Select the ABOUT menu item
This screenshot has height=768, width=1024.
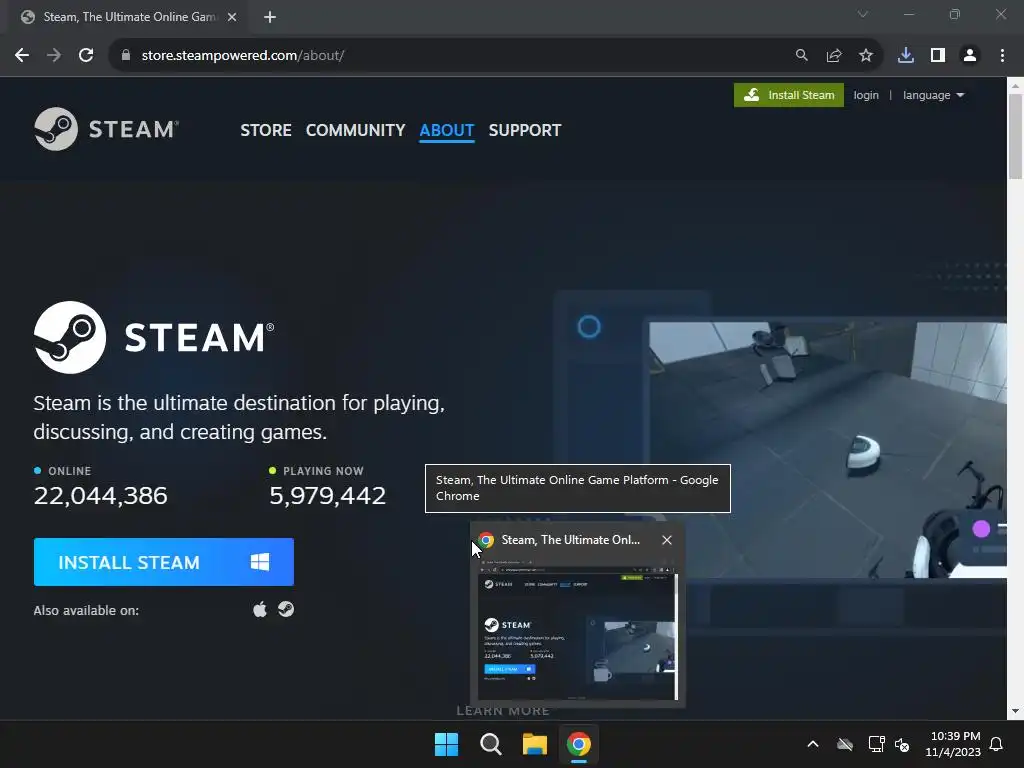(447, 131)
